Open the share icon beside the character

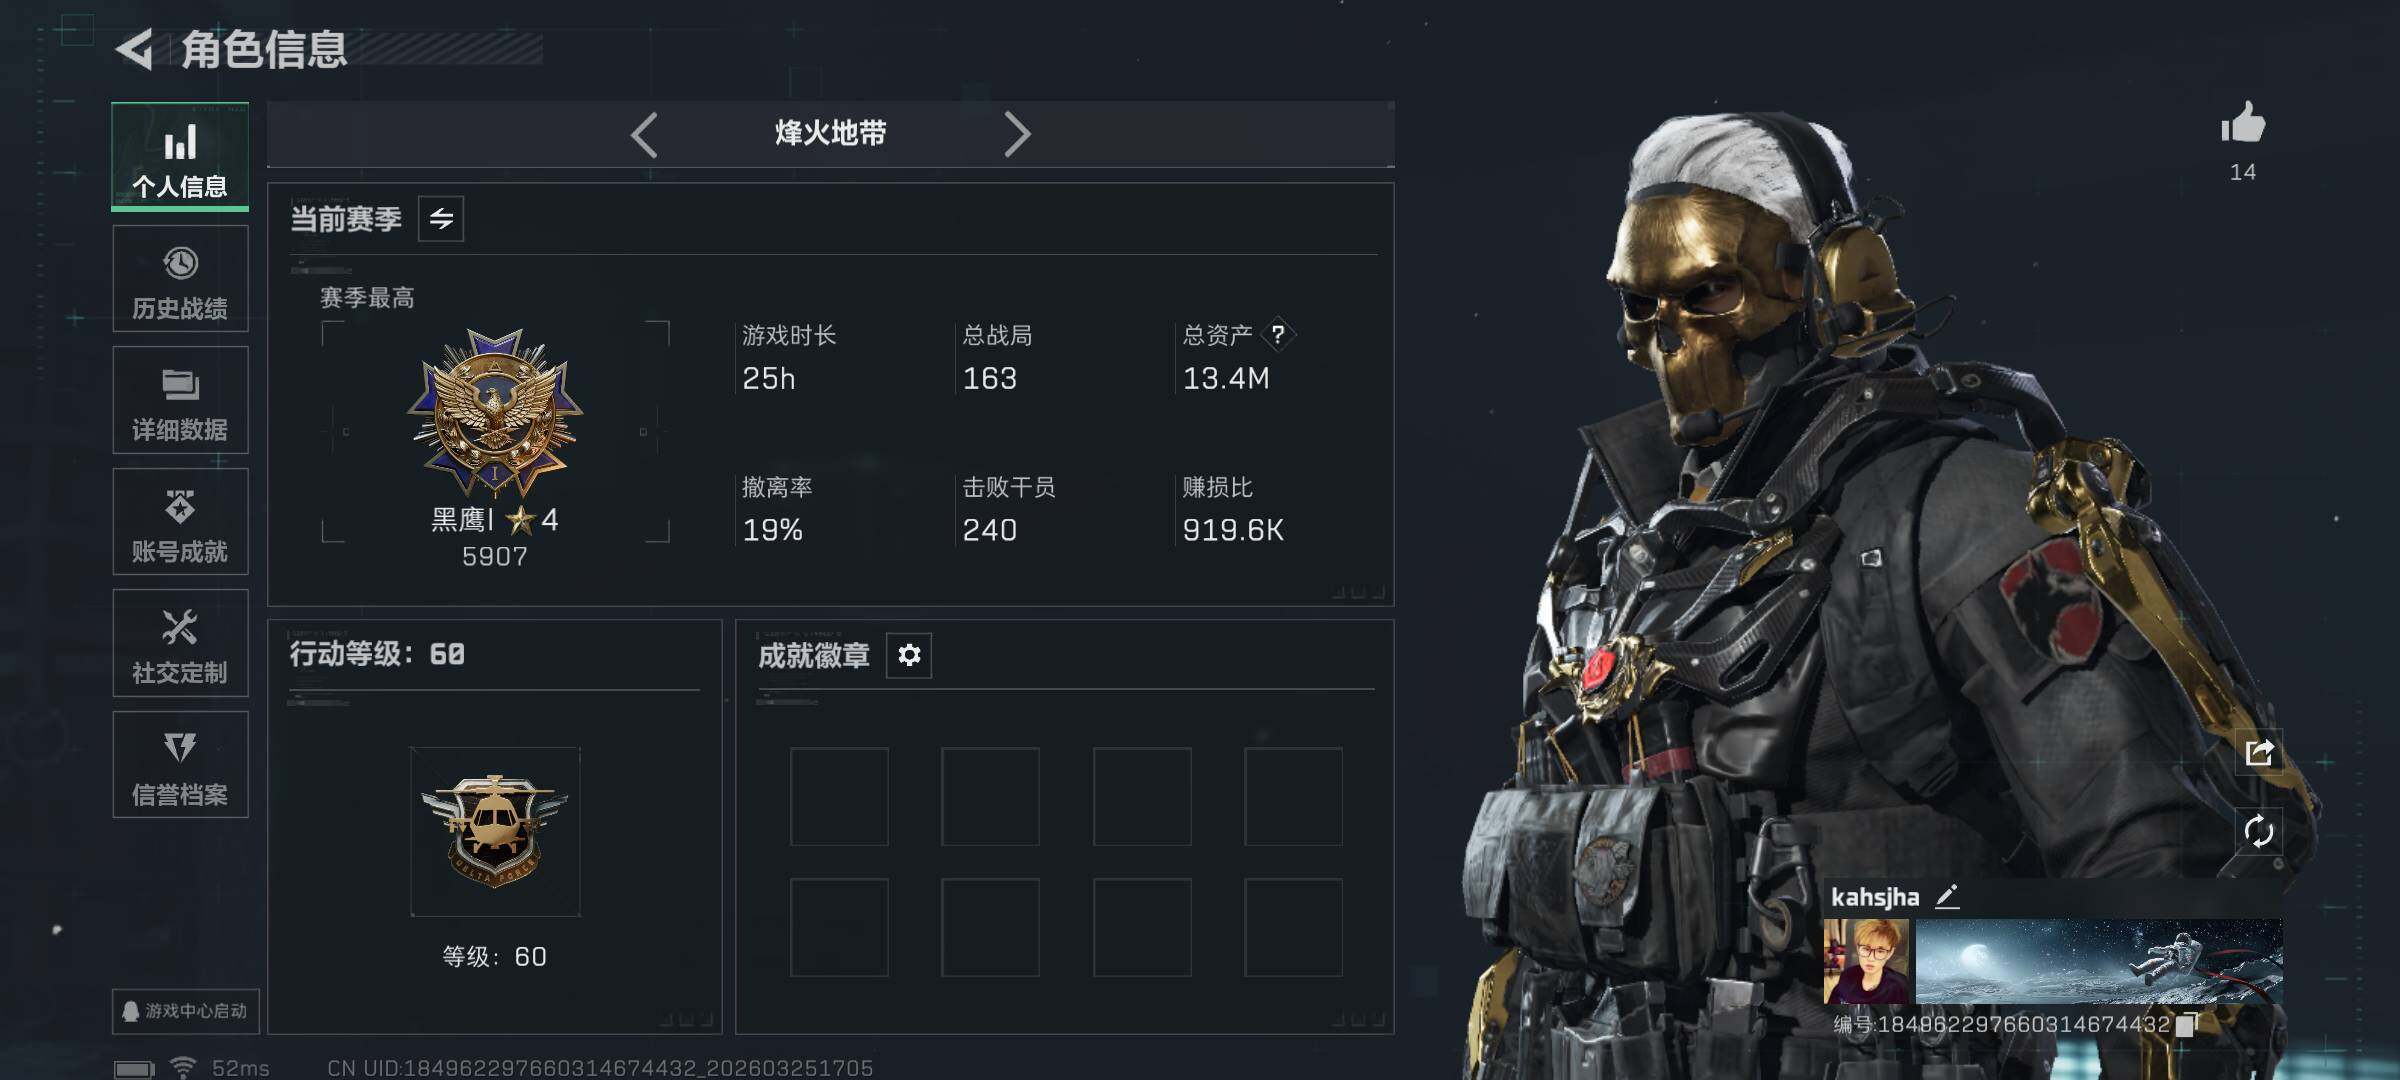tap(2259, 752)
